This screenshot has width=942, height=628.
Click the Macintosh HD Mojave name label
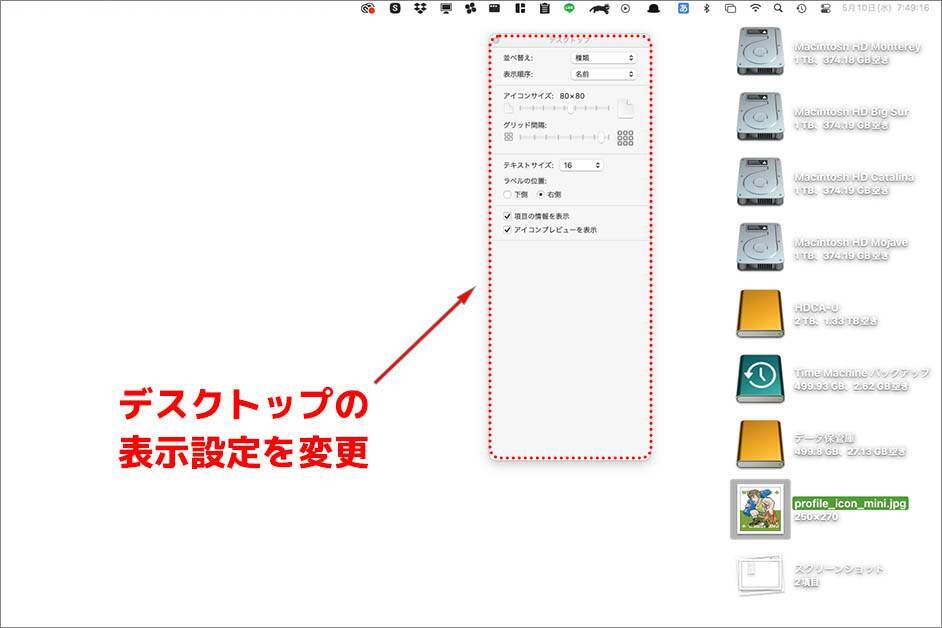pyautogui.click(x=850, y=242)
